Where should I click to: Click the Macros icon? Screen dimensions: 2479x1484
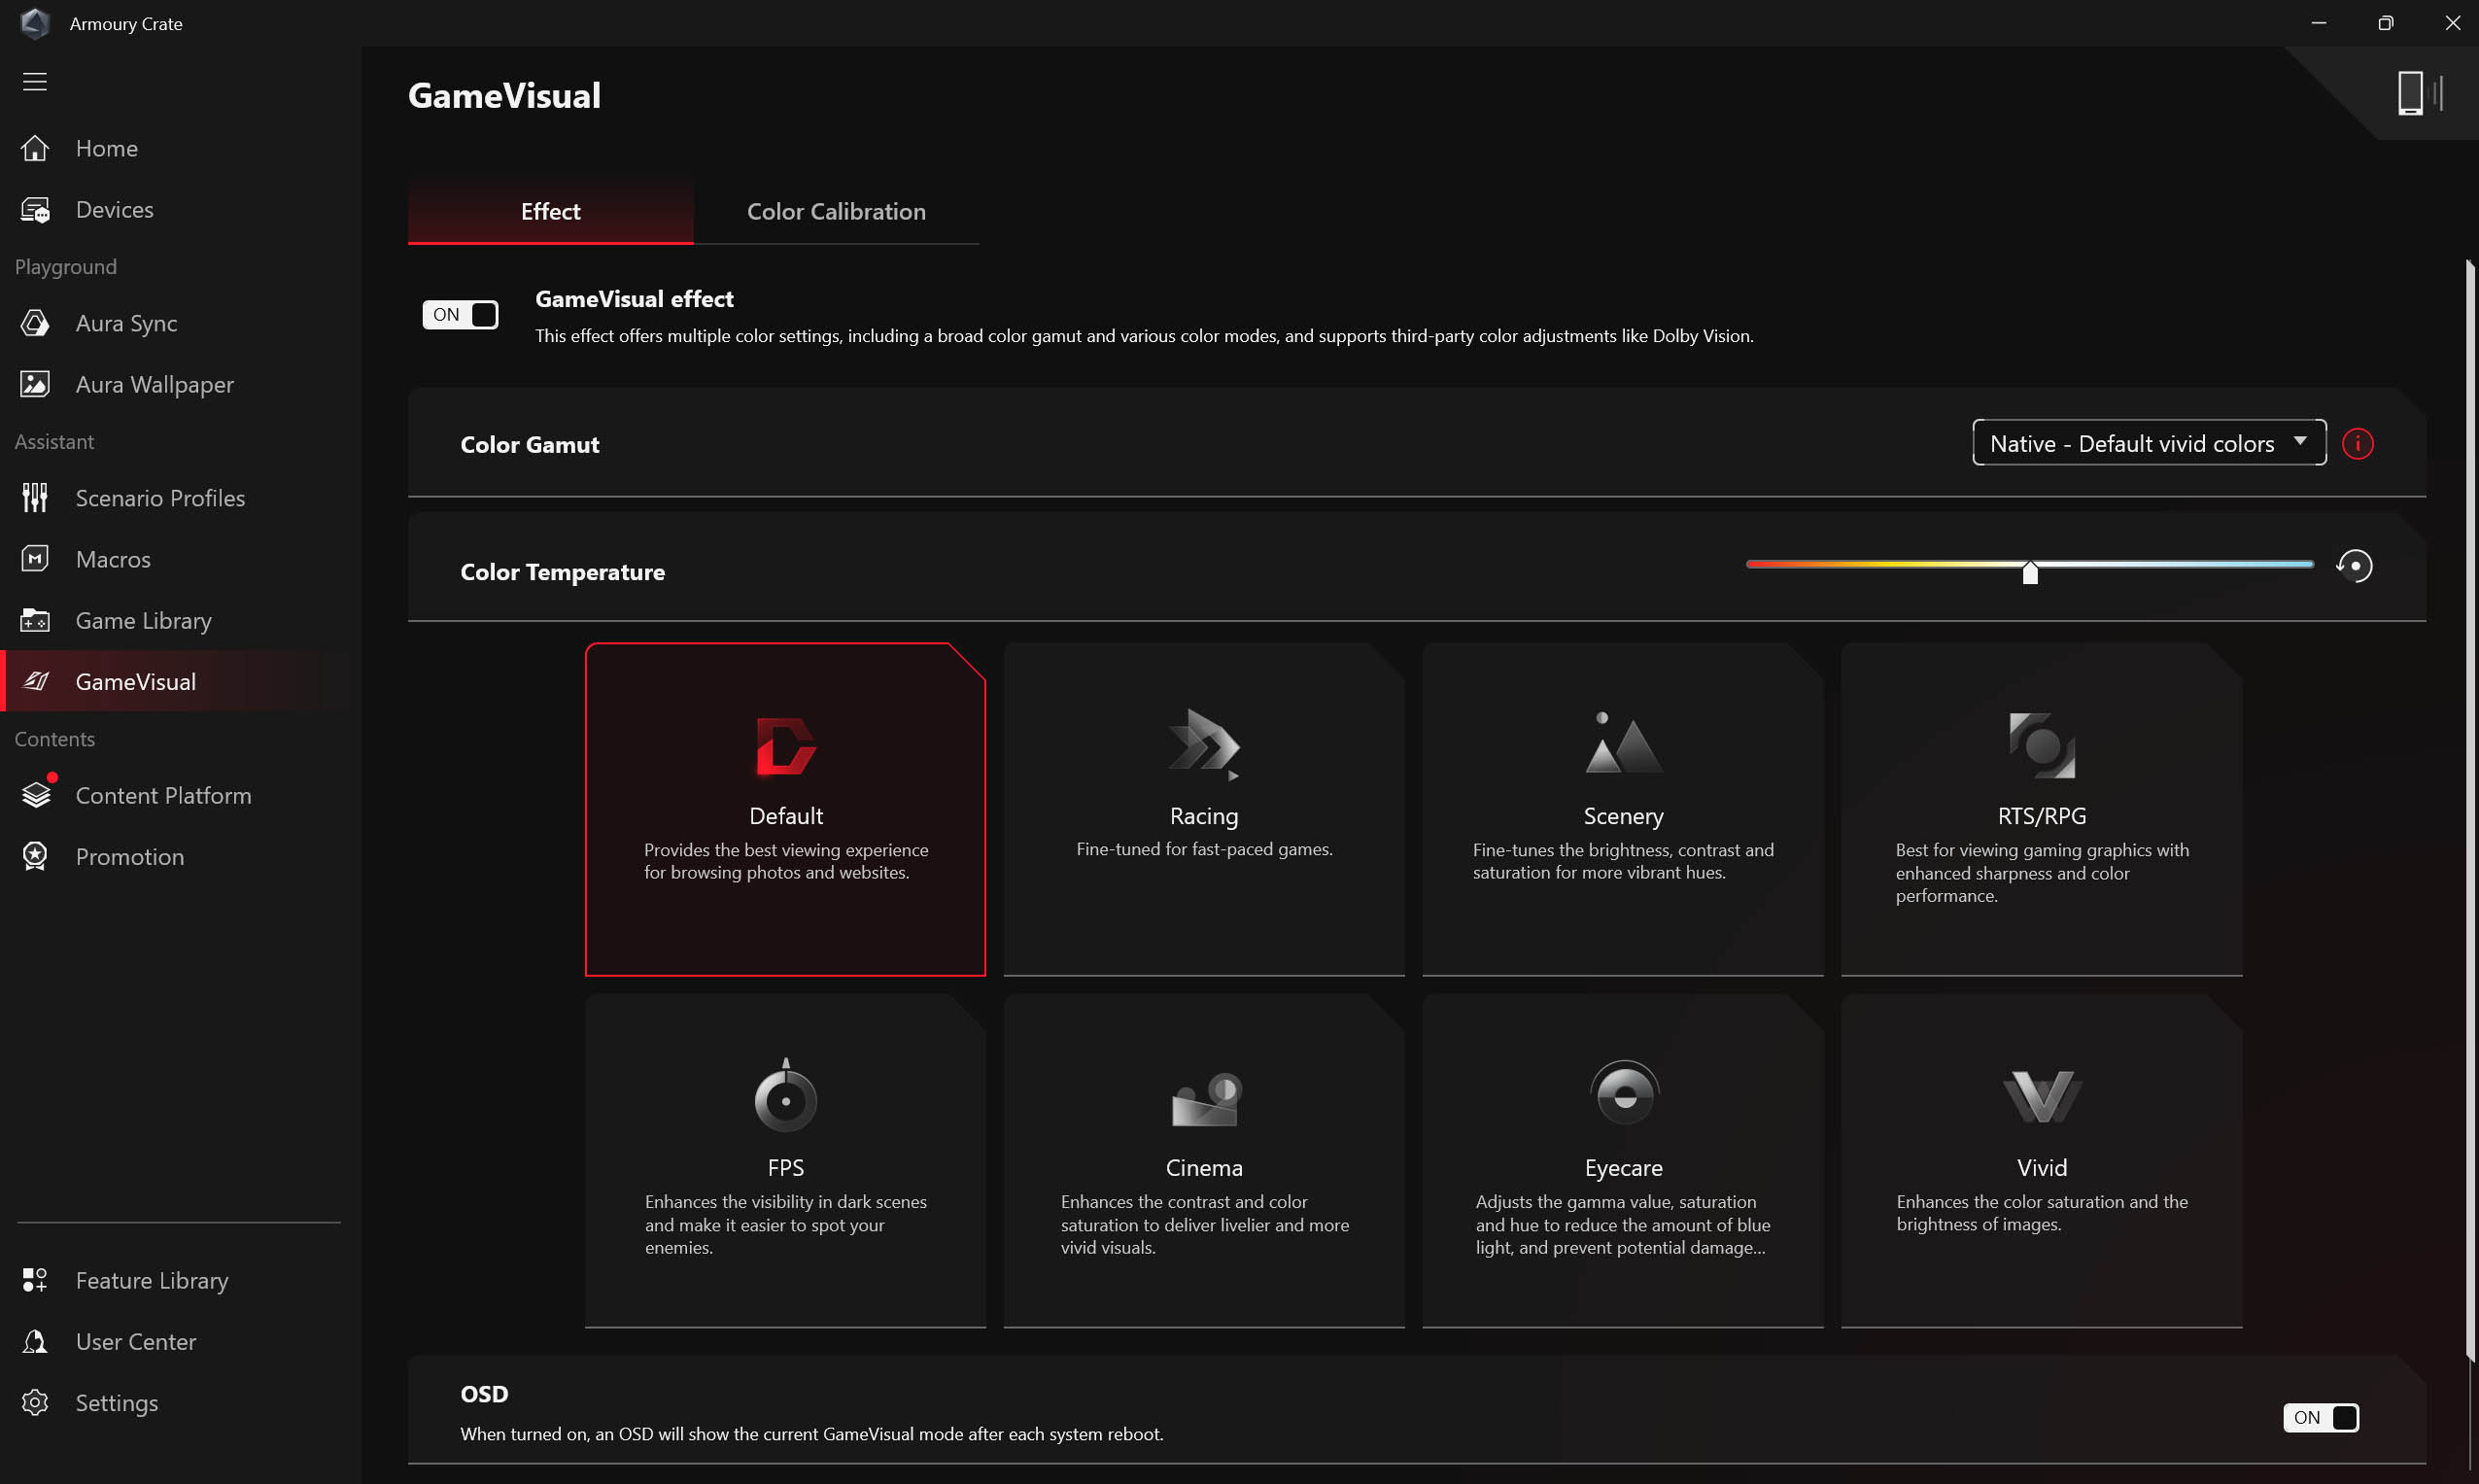coord(35,559)
